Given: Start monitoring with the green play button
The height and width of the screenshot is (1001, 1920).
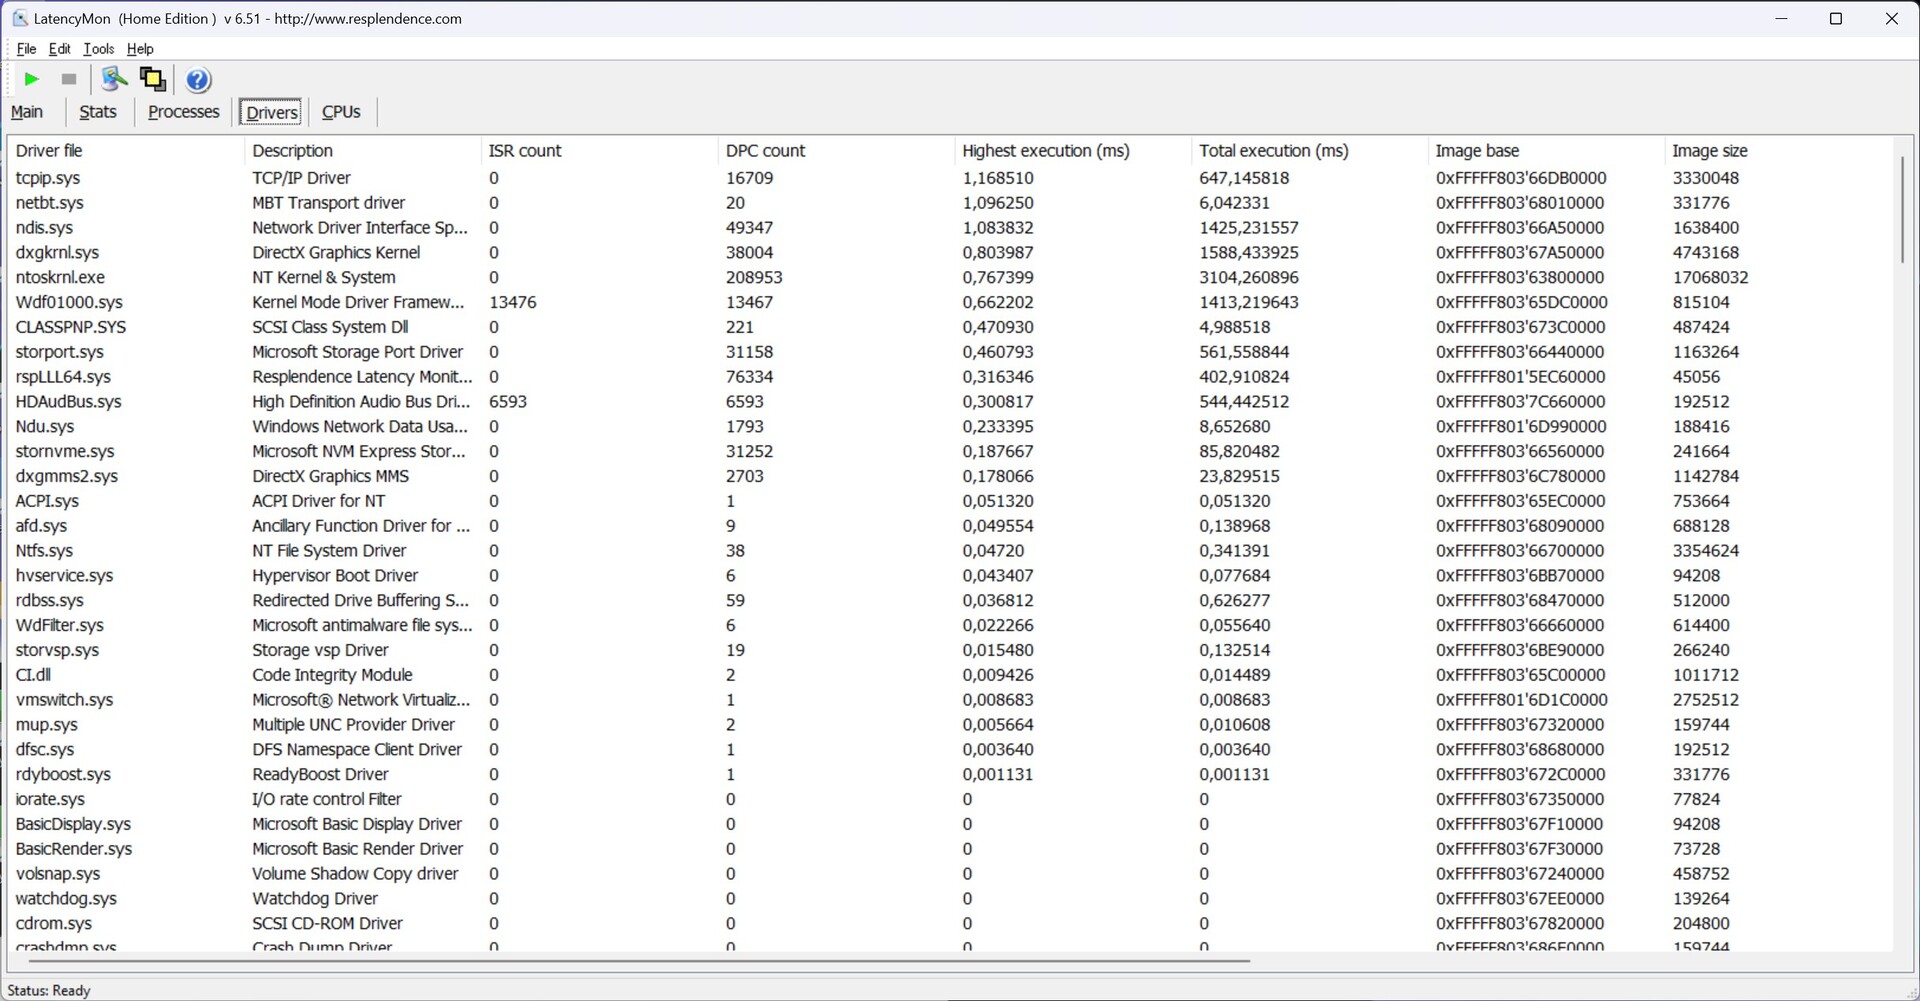Looking at the screenshot, I should pos(31,79).
